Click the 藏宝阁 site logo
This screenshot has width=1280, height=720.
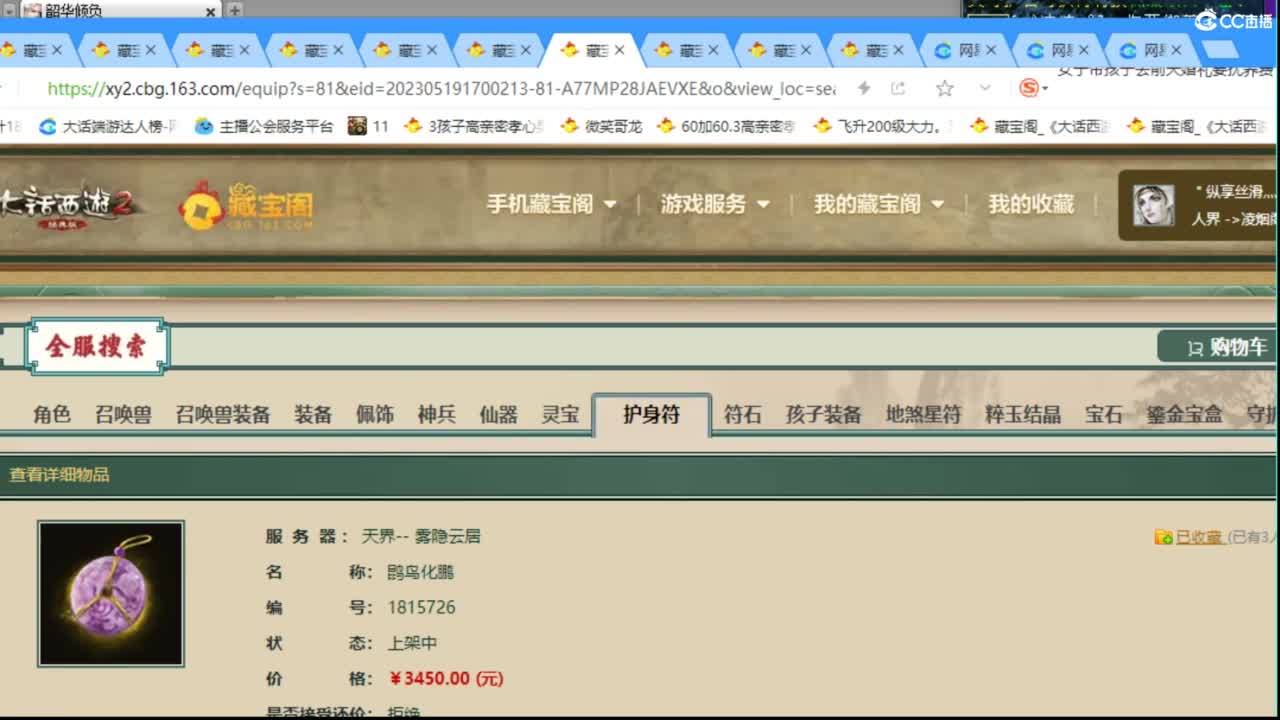pyautogui.click(x=246, y=206)
